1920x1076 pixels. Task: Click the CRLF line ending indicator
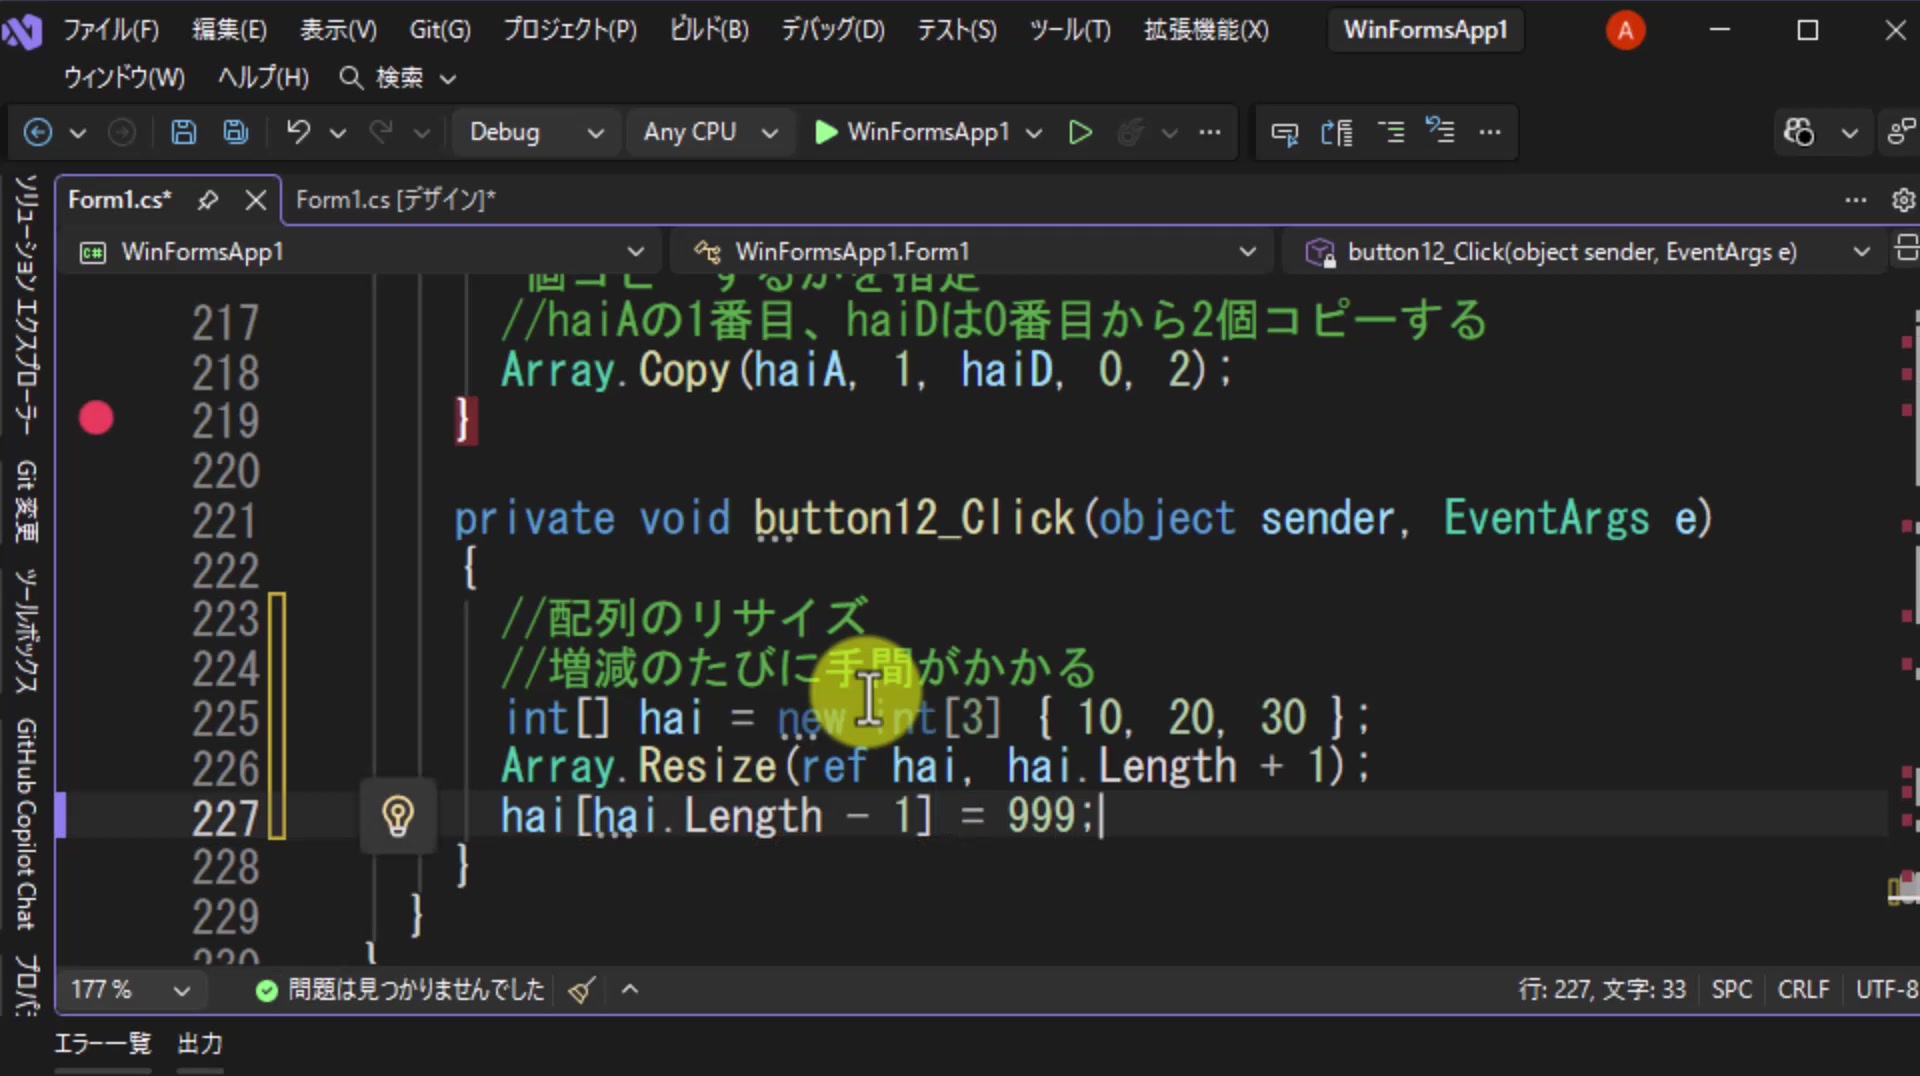pos(1803,990)
